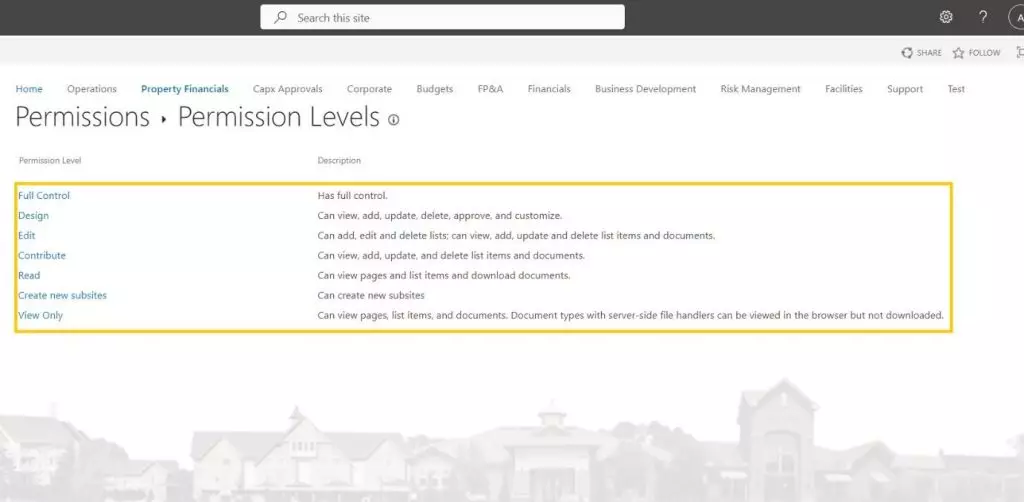Open the Full Control permission level
1024x502 pixels.
44,196
